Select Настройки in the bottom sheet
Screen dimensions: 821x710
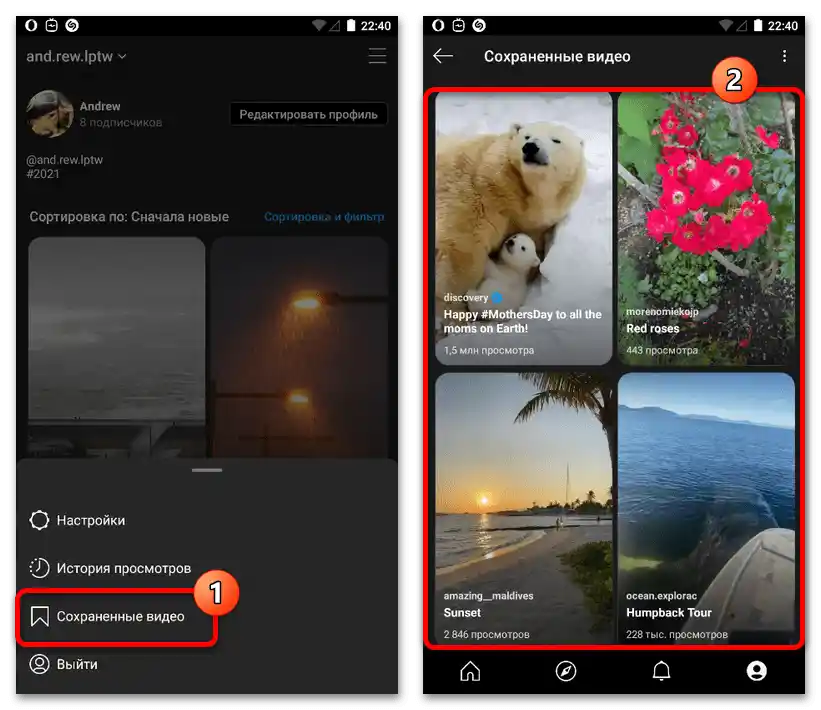(x=77, y=520)
